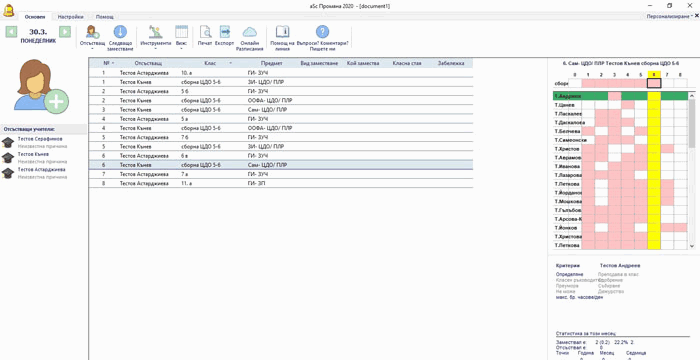This screenshot has width=700, height=360.
Task: Select the row with class 7 б
Action: 280,137
